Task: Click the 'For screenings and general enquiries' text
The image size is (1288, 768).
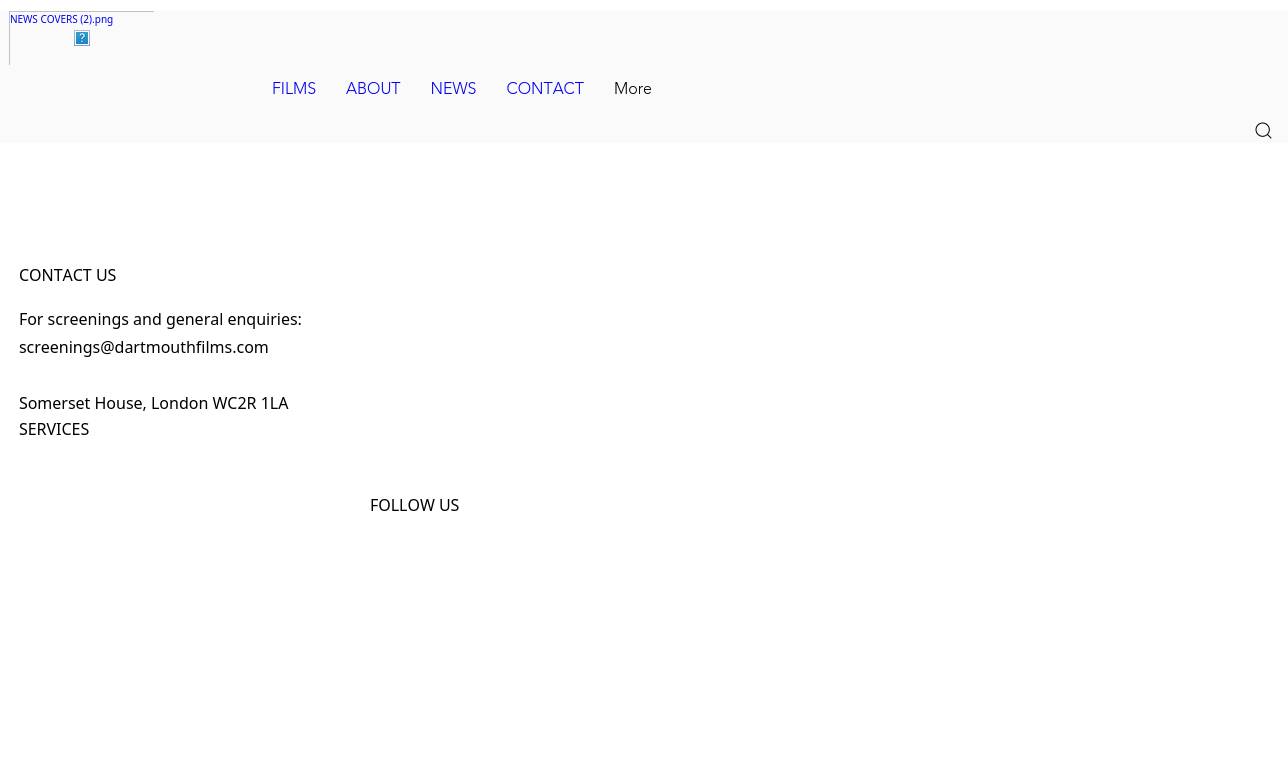Action: pyautogui.click(x=160, y=319)
